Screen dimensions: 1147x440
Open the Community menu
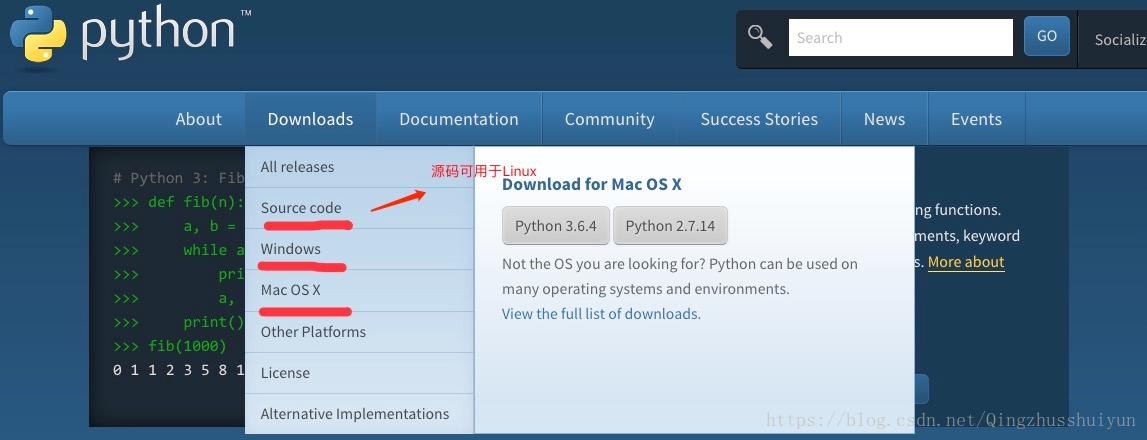[609, 119]
